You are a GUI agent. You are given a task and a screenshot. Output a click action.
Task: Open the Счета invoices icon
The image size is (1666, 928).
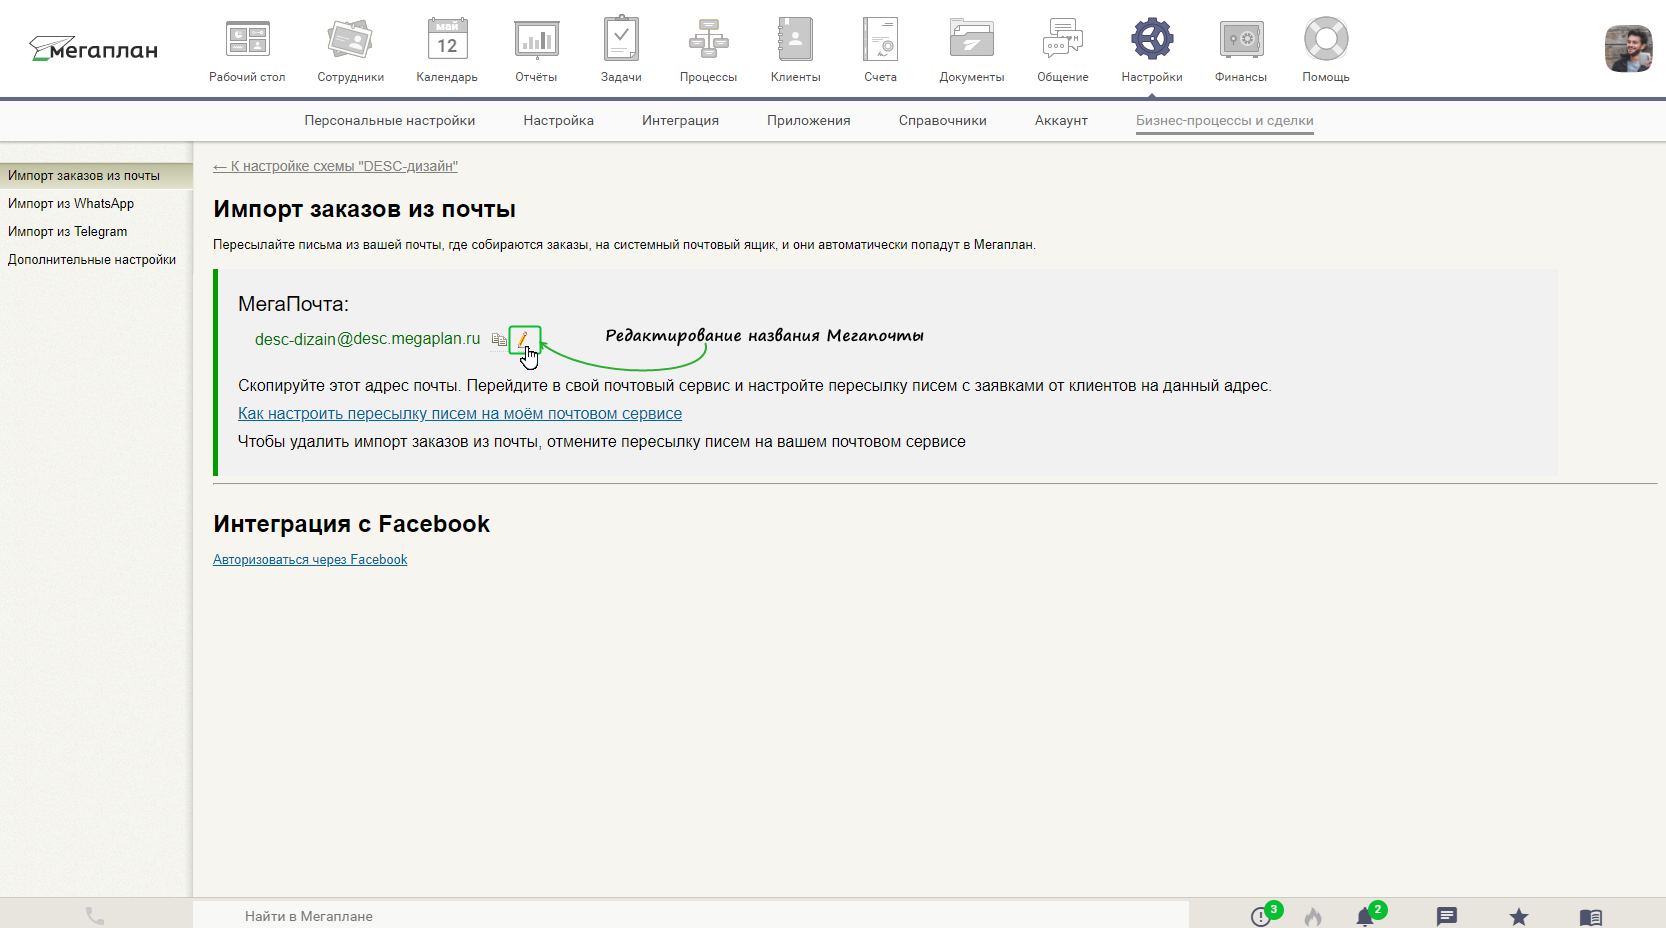pyautogui.click(x=881, y=40)
